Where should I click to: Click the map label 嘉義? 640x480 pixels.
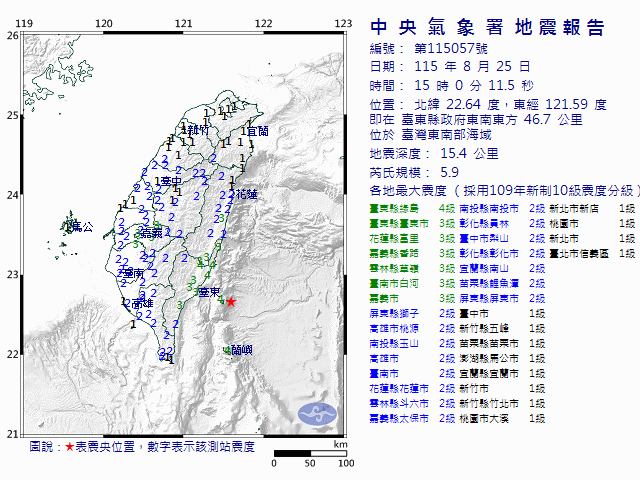[152, 233]
